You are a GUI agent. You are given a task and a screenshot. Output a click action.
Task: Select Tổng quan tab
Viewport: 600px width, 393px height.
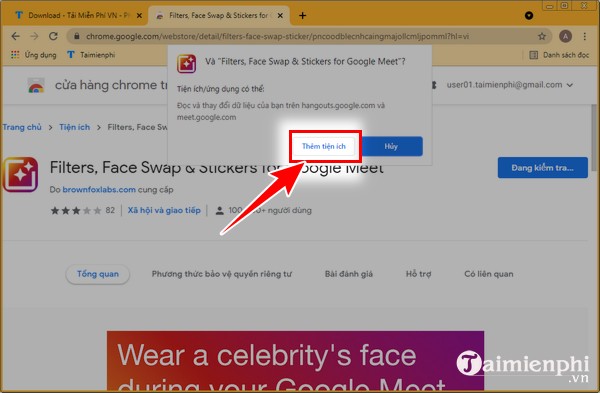[x=98, y=274]
